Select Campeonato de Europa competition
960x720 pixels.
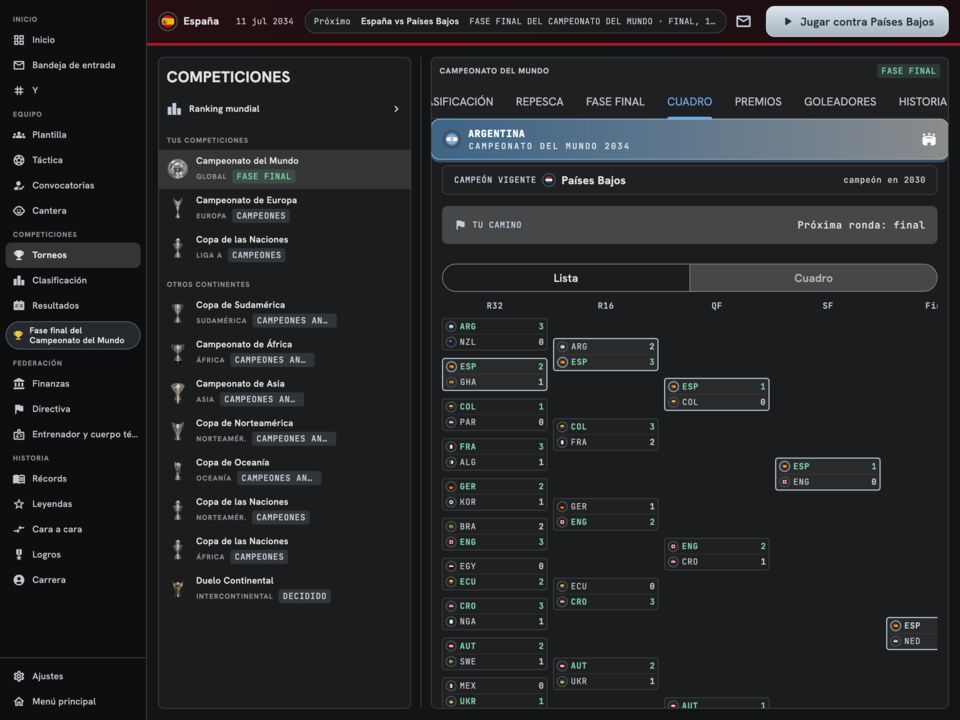click(285, 209)
